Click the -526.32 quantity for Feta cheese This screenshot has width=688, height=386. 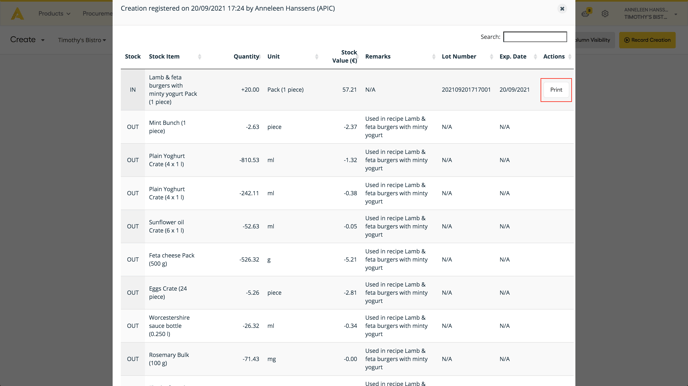click(x=249, y=259)
